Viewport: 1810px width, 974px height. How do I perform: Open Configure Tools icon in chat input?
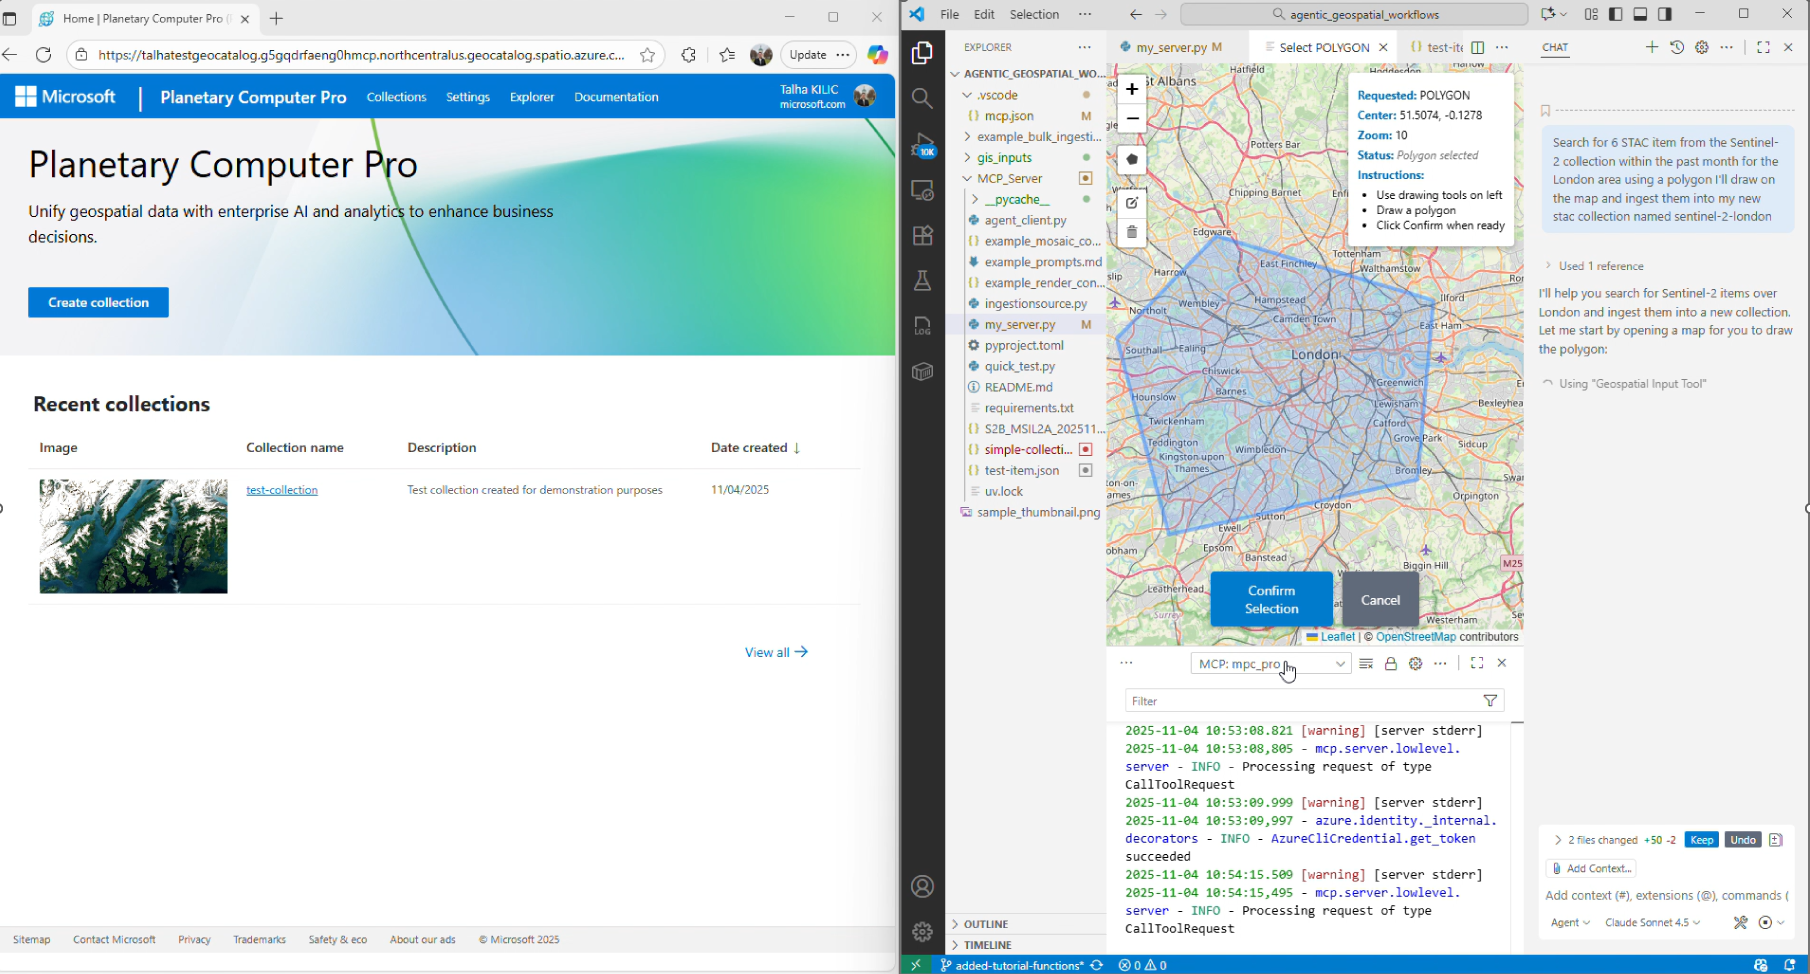(1741, 923)
